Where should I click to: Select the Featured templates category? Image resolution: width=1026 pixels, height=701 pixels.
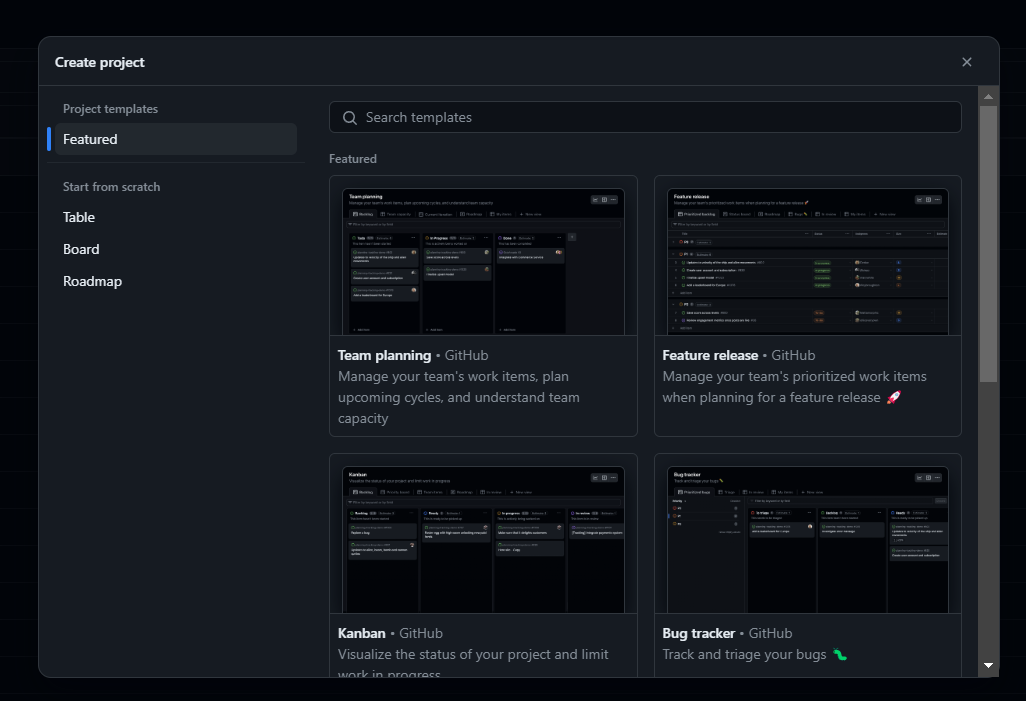click(x=175, y=139)
